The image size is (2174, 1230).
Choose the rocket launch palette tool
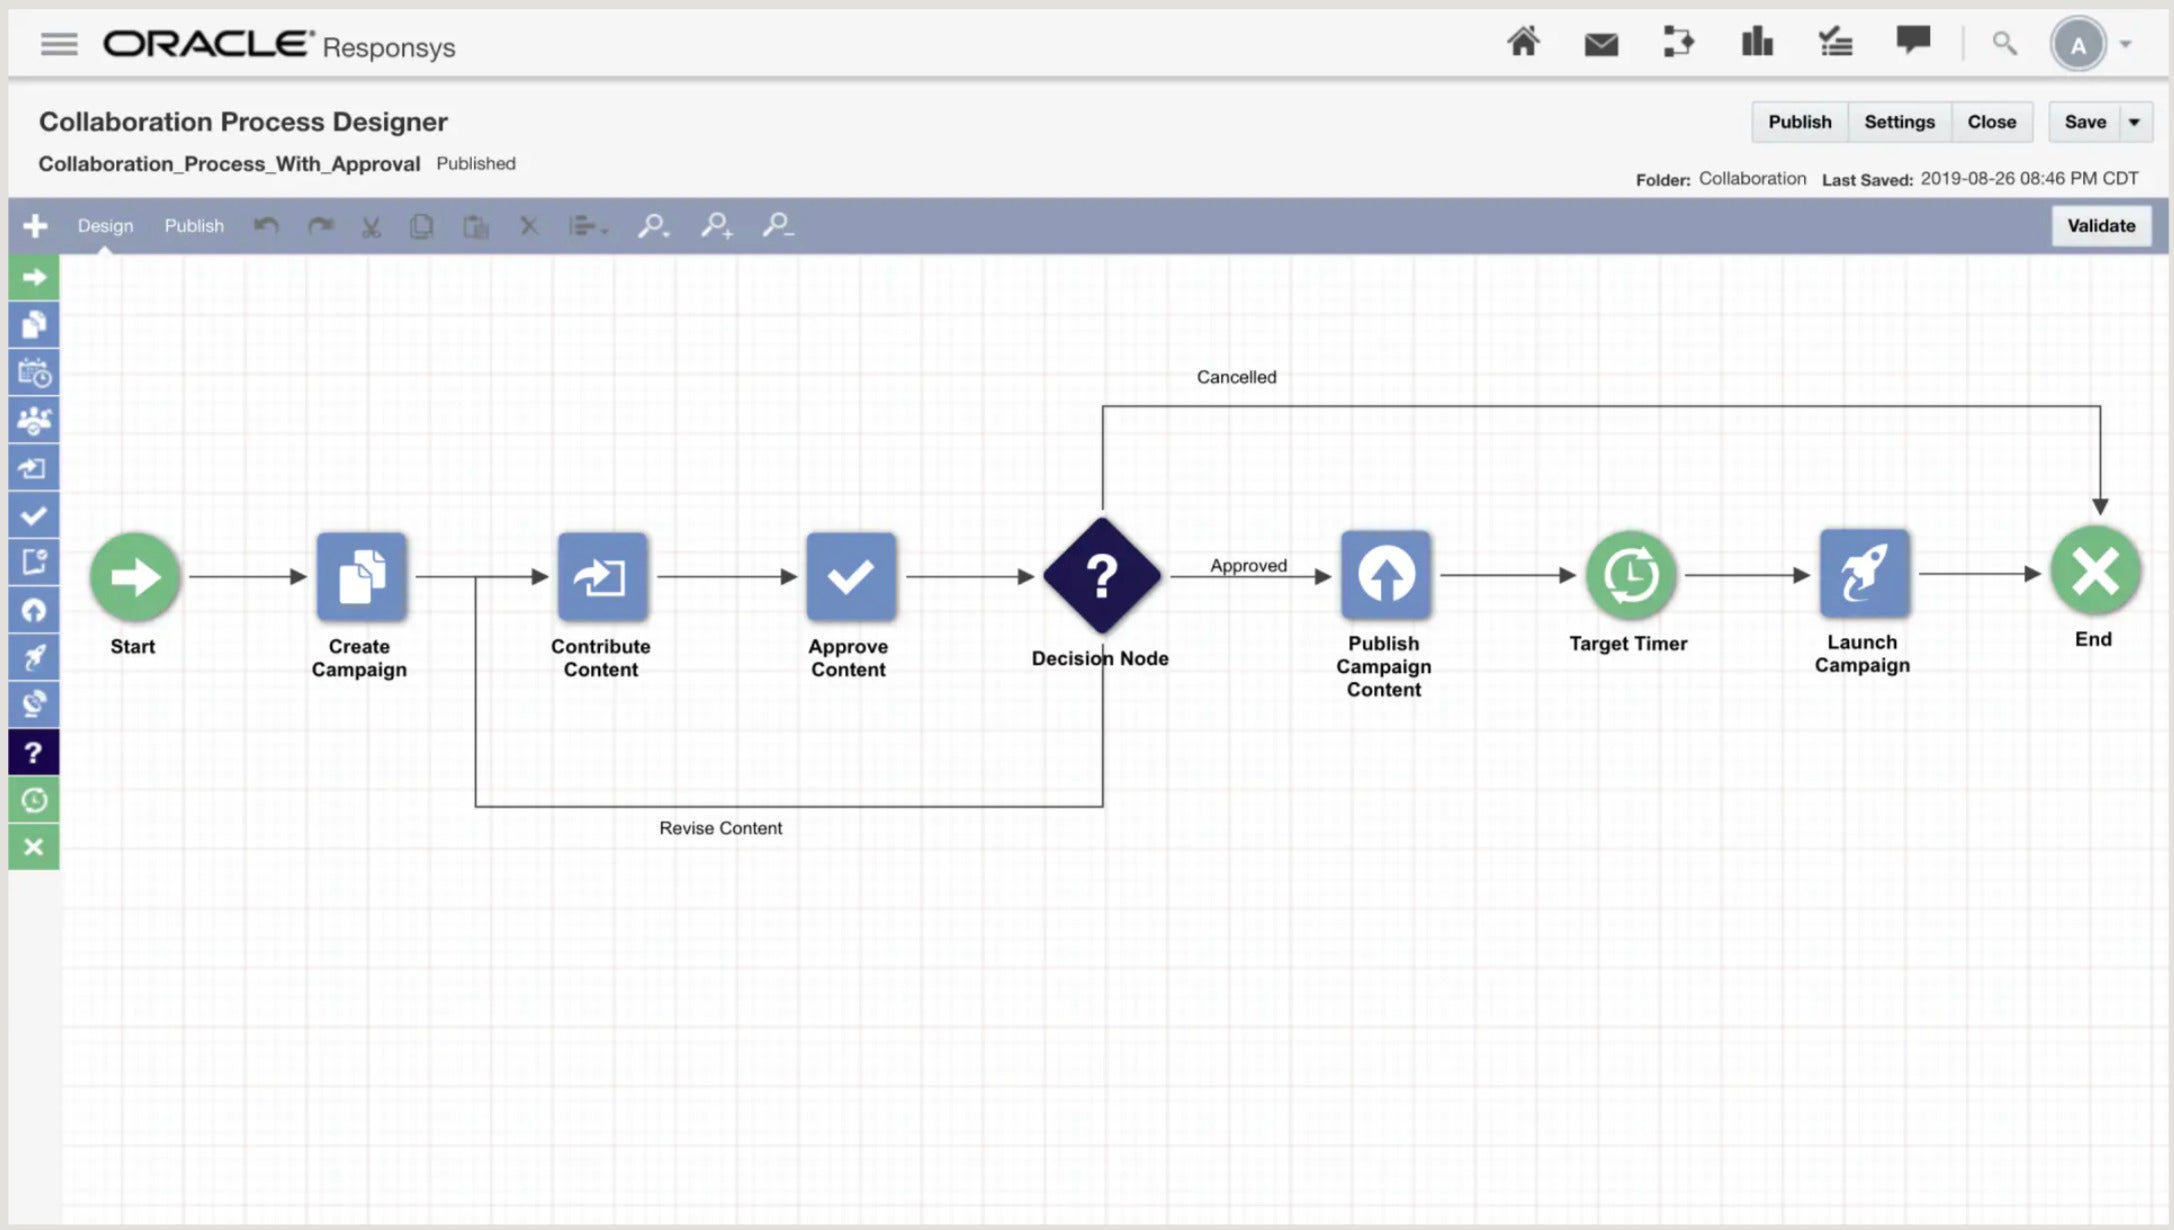coord(33,657)
